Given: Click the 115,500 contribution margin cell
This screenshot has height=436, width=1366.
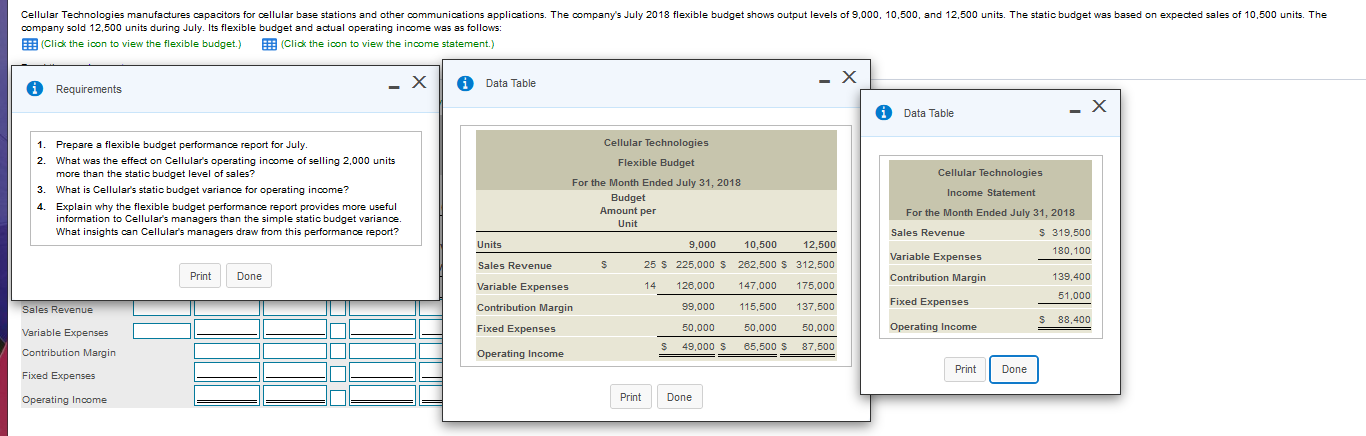Looking at the screenshot, I should pos(757,307).
